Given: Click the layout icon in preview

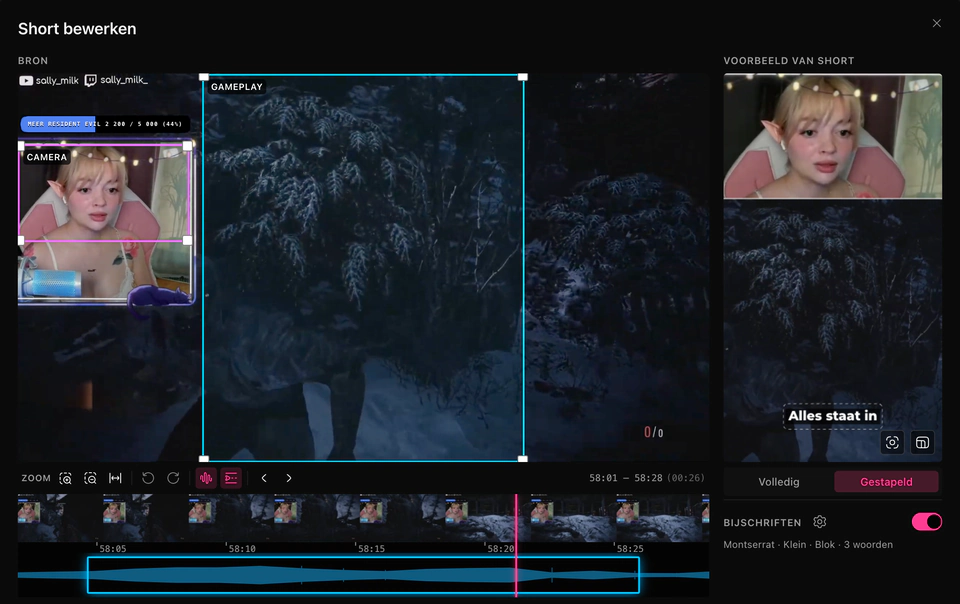Looking at the screenshot, I should [922, 442].
